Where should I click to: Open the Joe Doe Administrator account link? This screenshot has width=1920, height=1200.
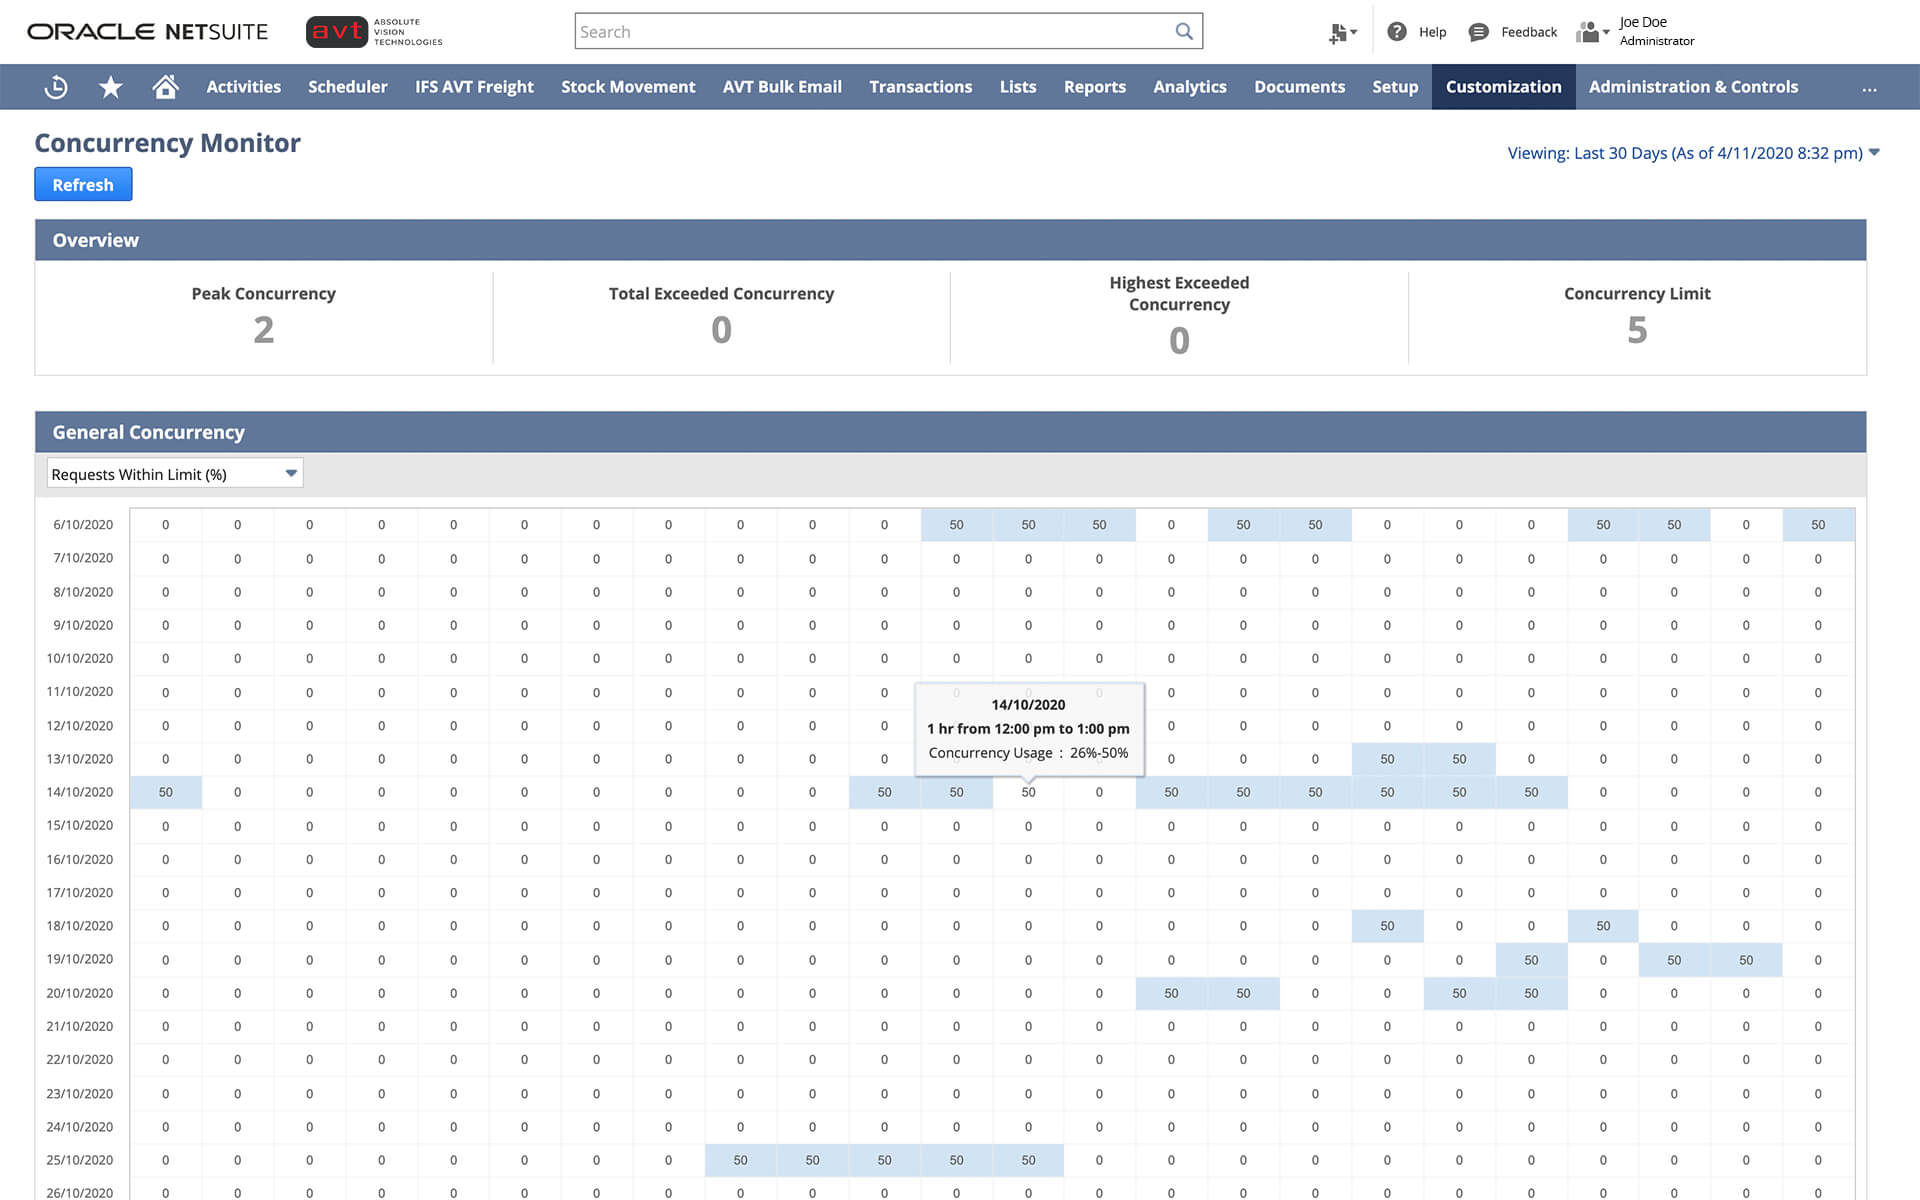pyautogui.click(x=1656, y=31)
